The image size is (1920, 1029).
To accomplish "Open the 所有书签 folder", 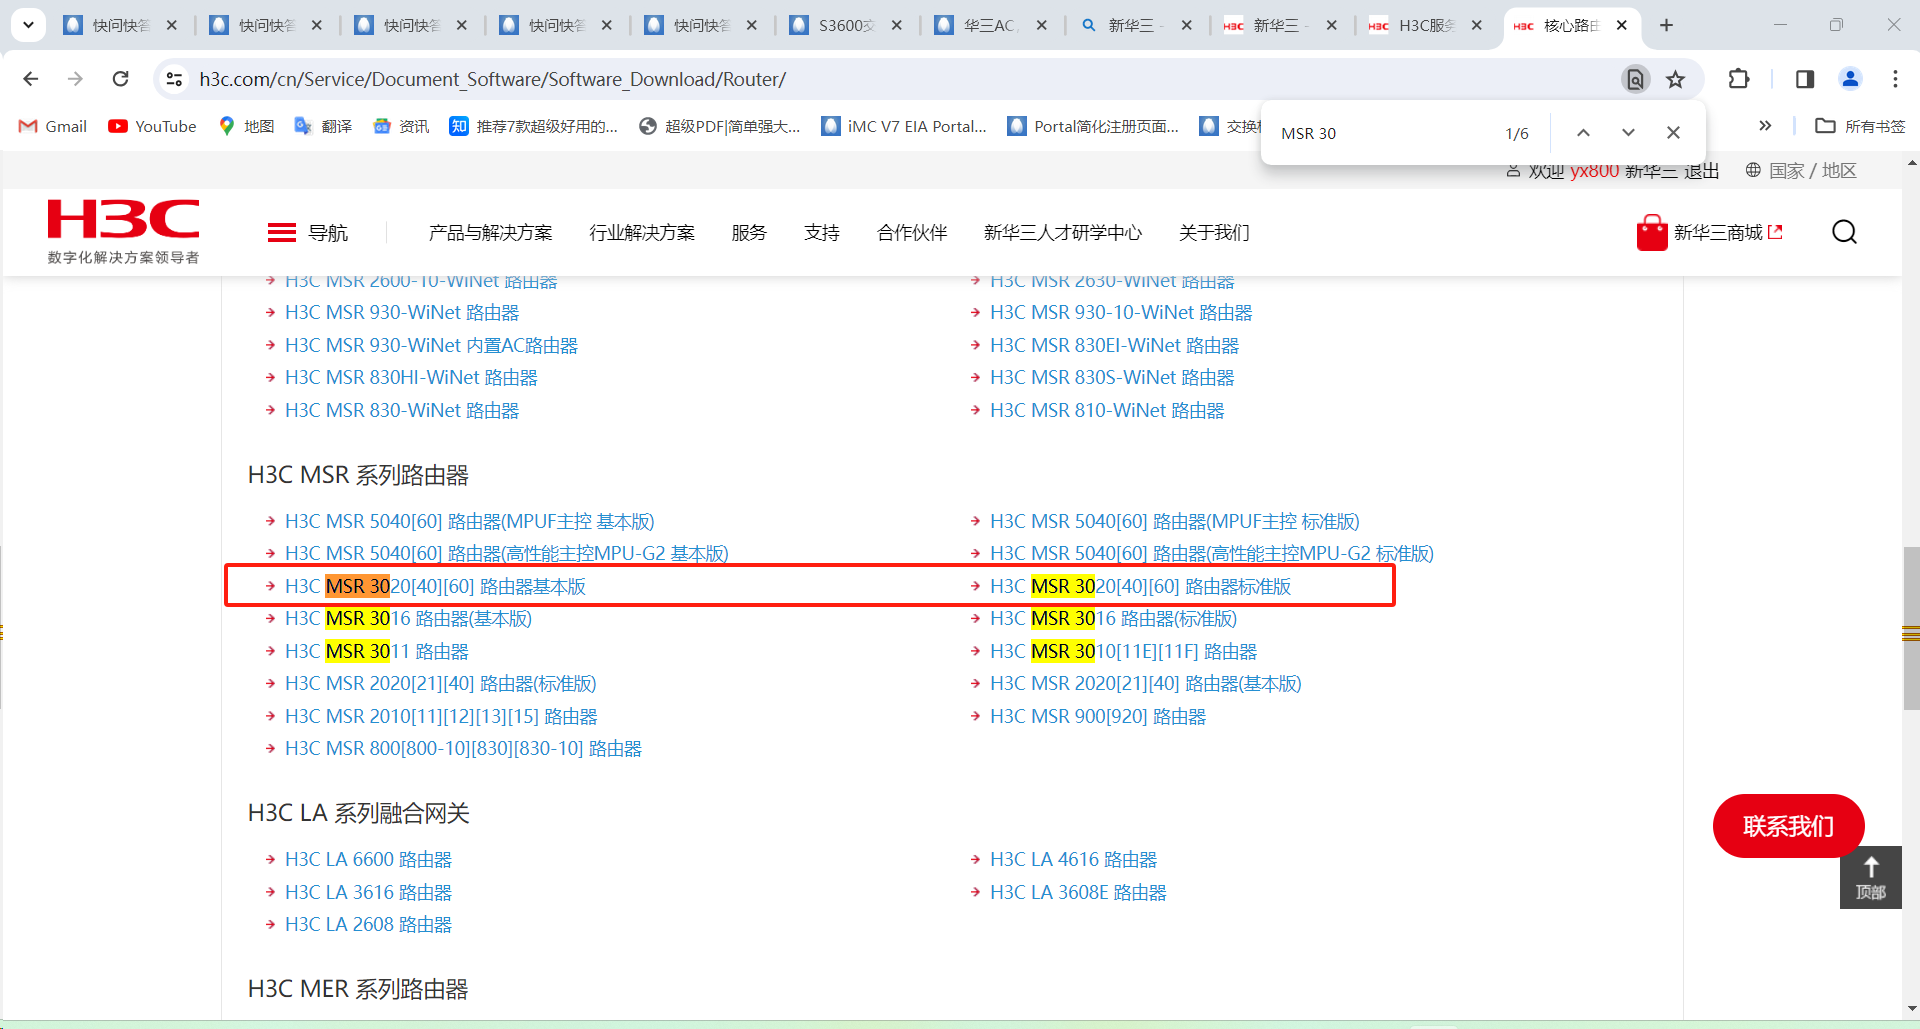I will tap(1861, 126).
